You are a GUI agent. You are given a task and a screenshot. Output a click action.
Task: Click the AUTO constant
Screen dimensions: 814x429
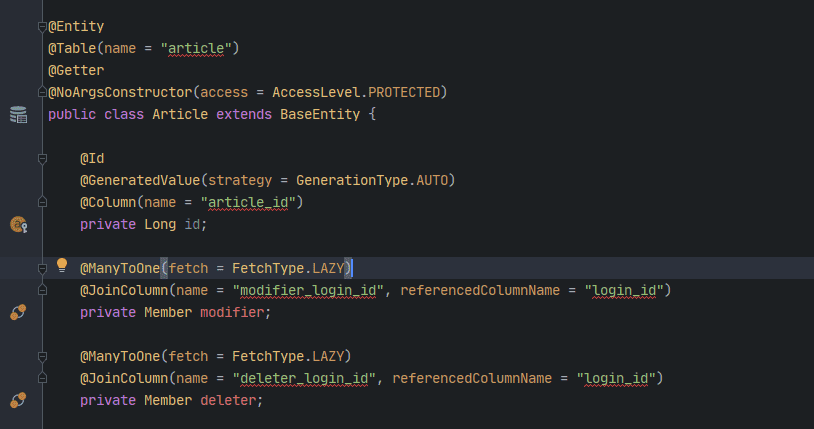432,180
